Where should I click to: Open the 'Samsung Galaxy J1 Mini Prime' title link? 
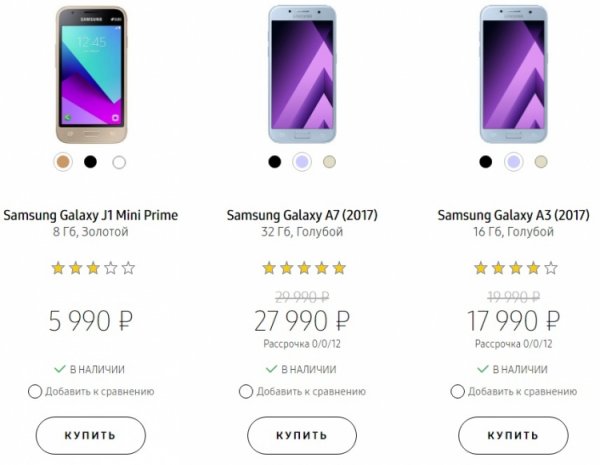click(90, 215)
